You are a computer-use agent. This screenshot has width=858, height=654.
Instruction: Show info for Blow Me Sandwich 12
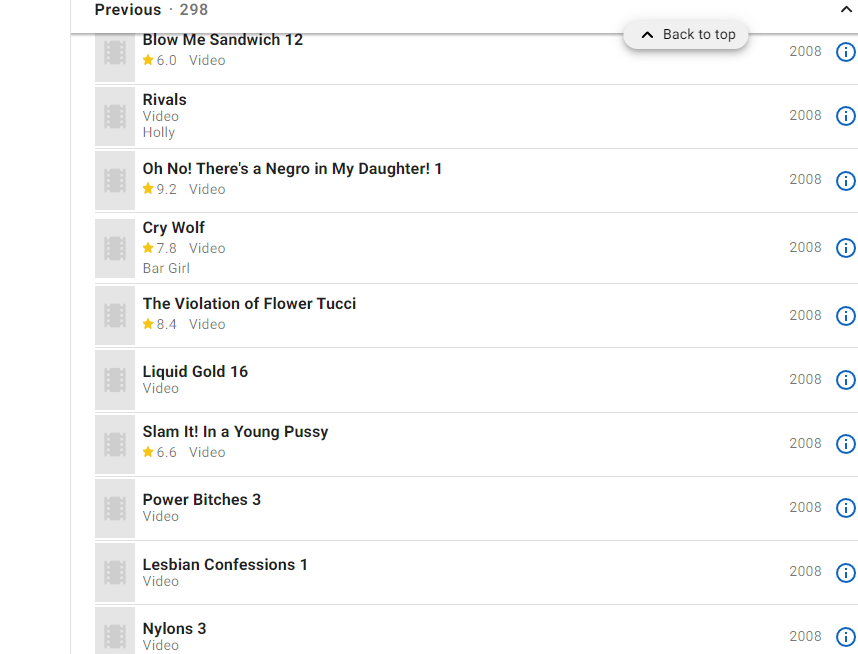[x=845, y=52]
